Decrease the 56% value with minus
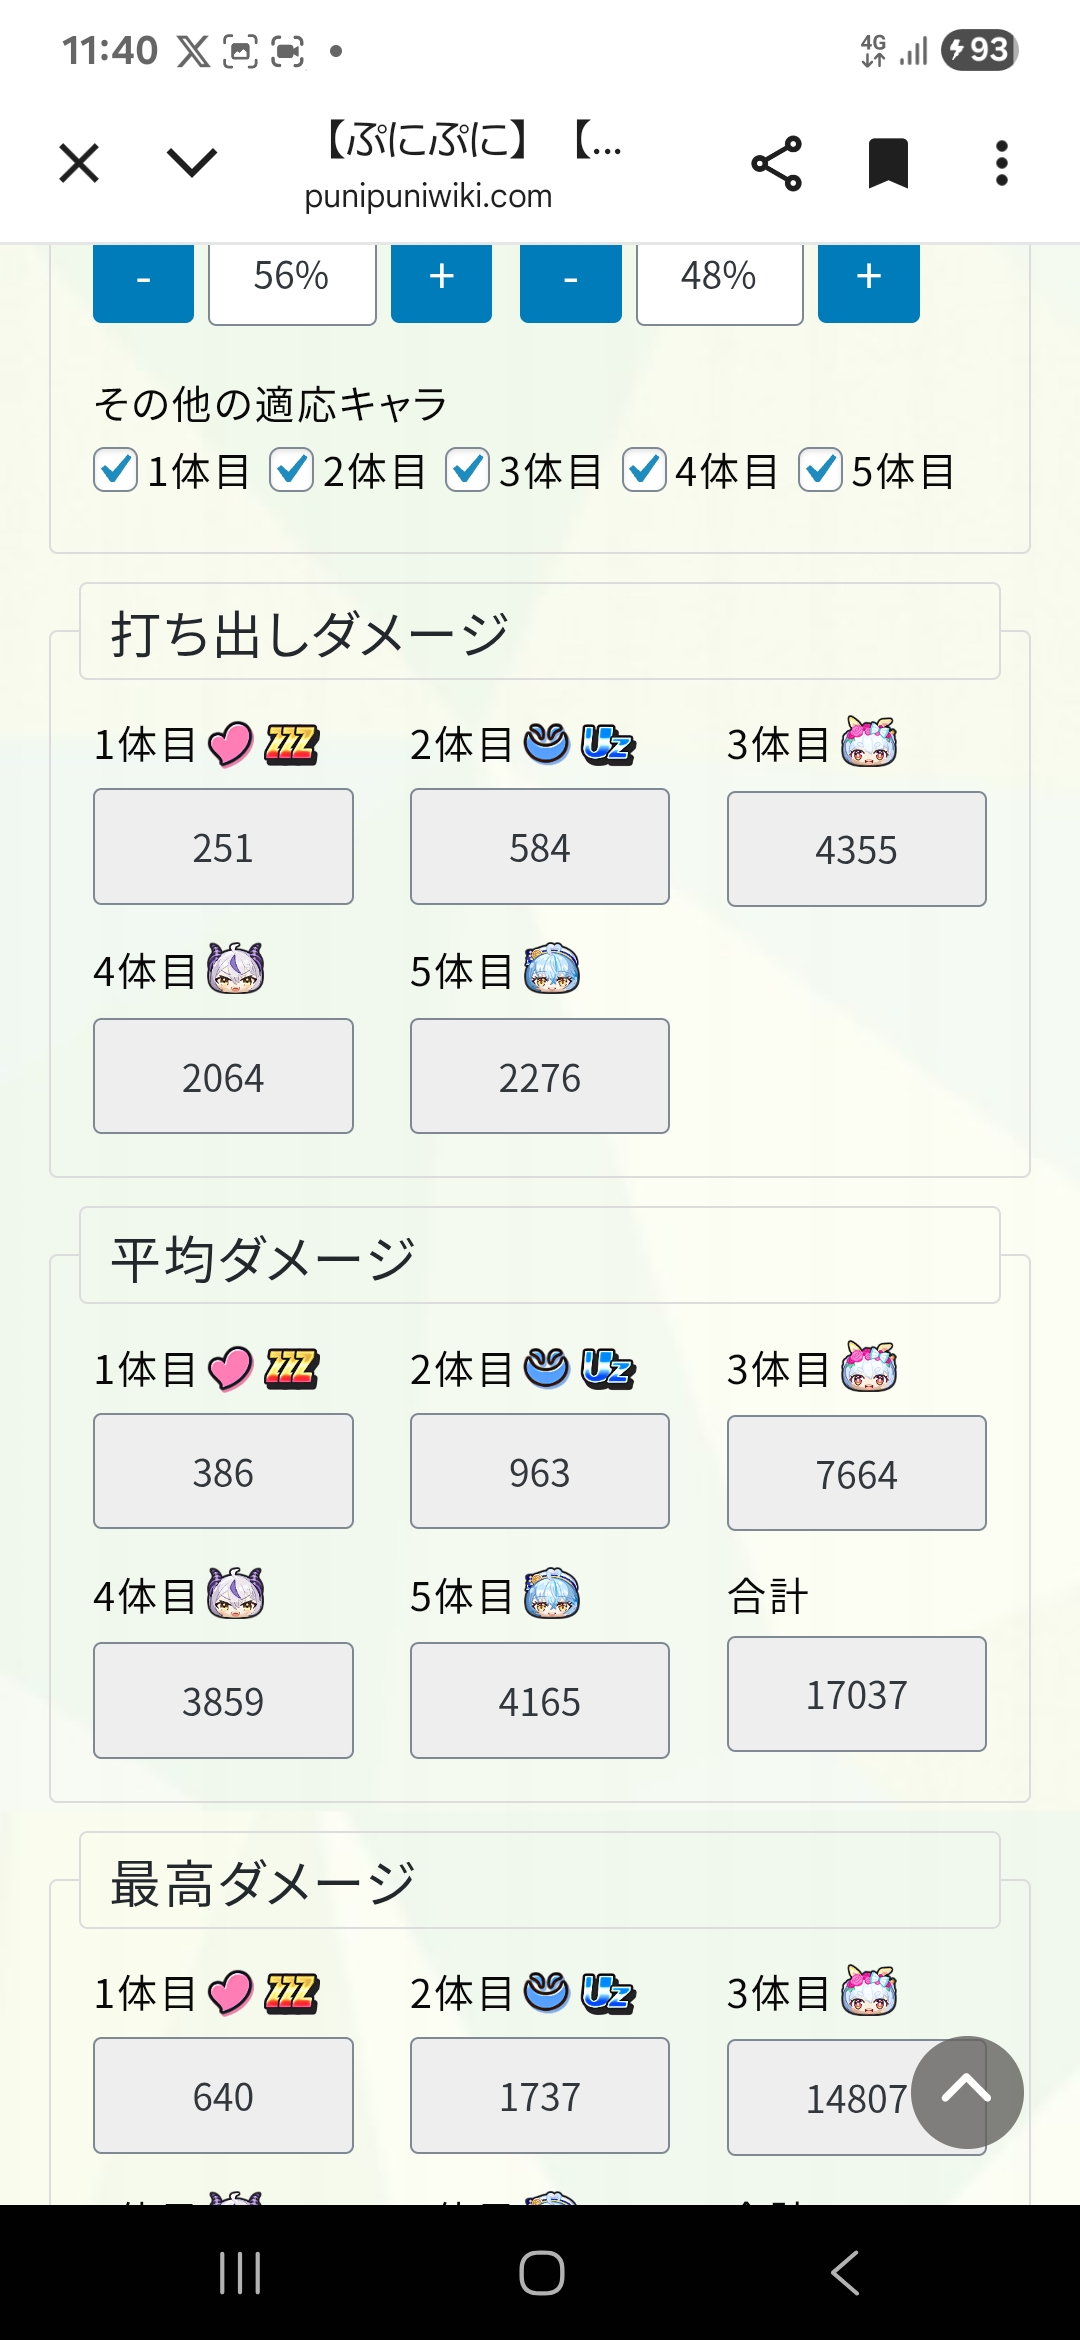Viewport: 1080px width, 2340px height. pos(143,281)
